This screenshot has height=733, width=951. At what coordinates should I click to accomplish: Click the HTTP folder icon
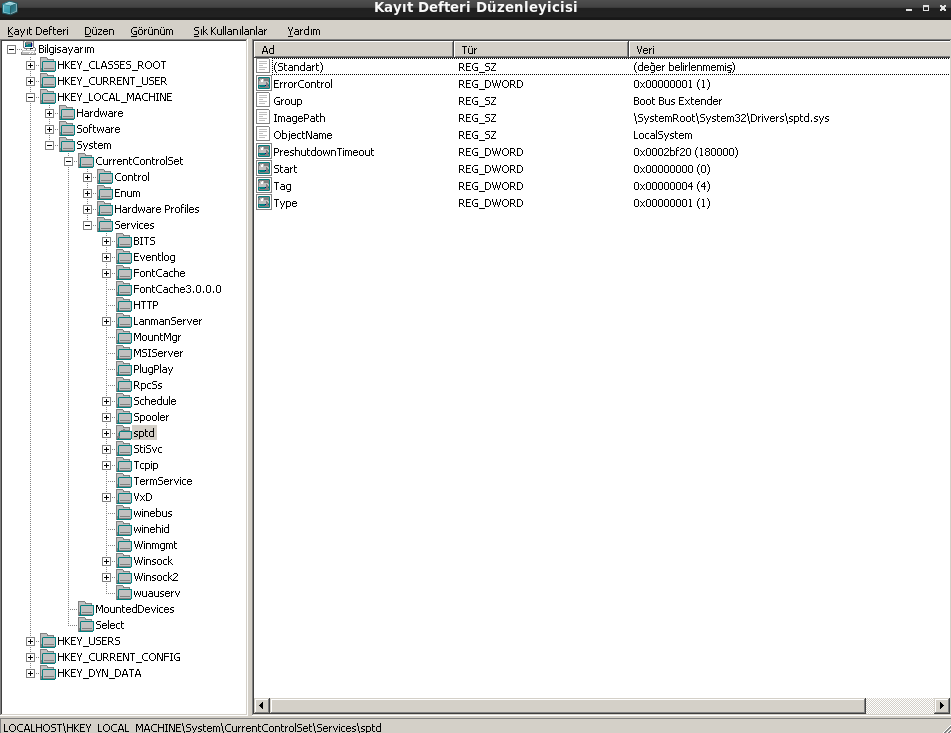[x=124, y=306]
